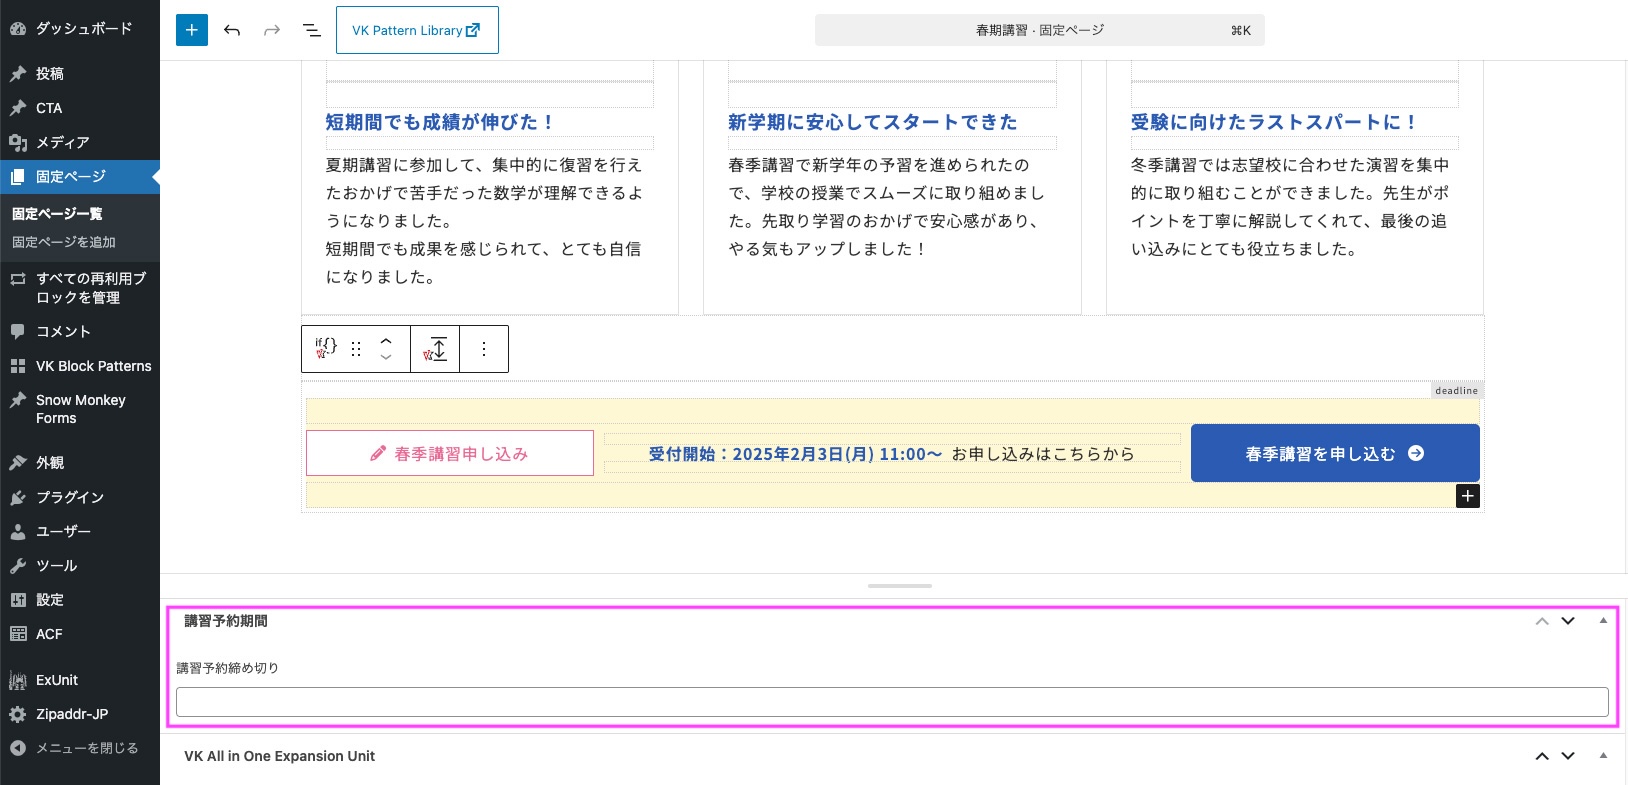Collapse sidebar with メニューを閉じる
Screen dimensions: 1628x785
[x=86, y=748]
